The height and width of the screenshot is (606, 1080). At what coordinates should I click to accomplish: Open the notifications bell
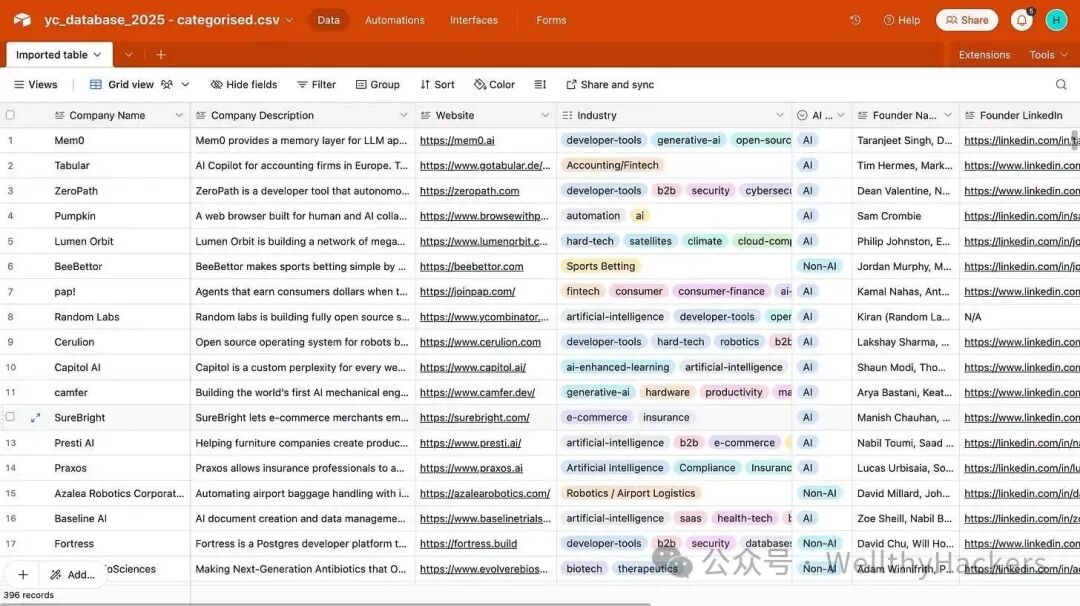click(1021, 20)
